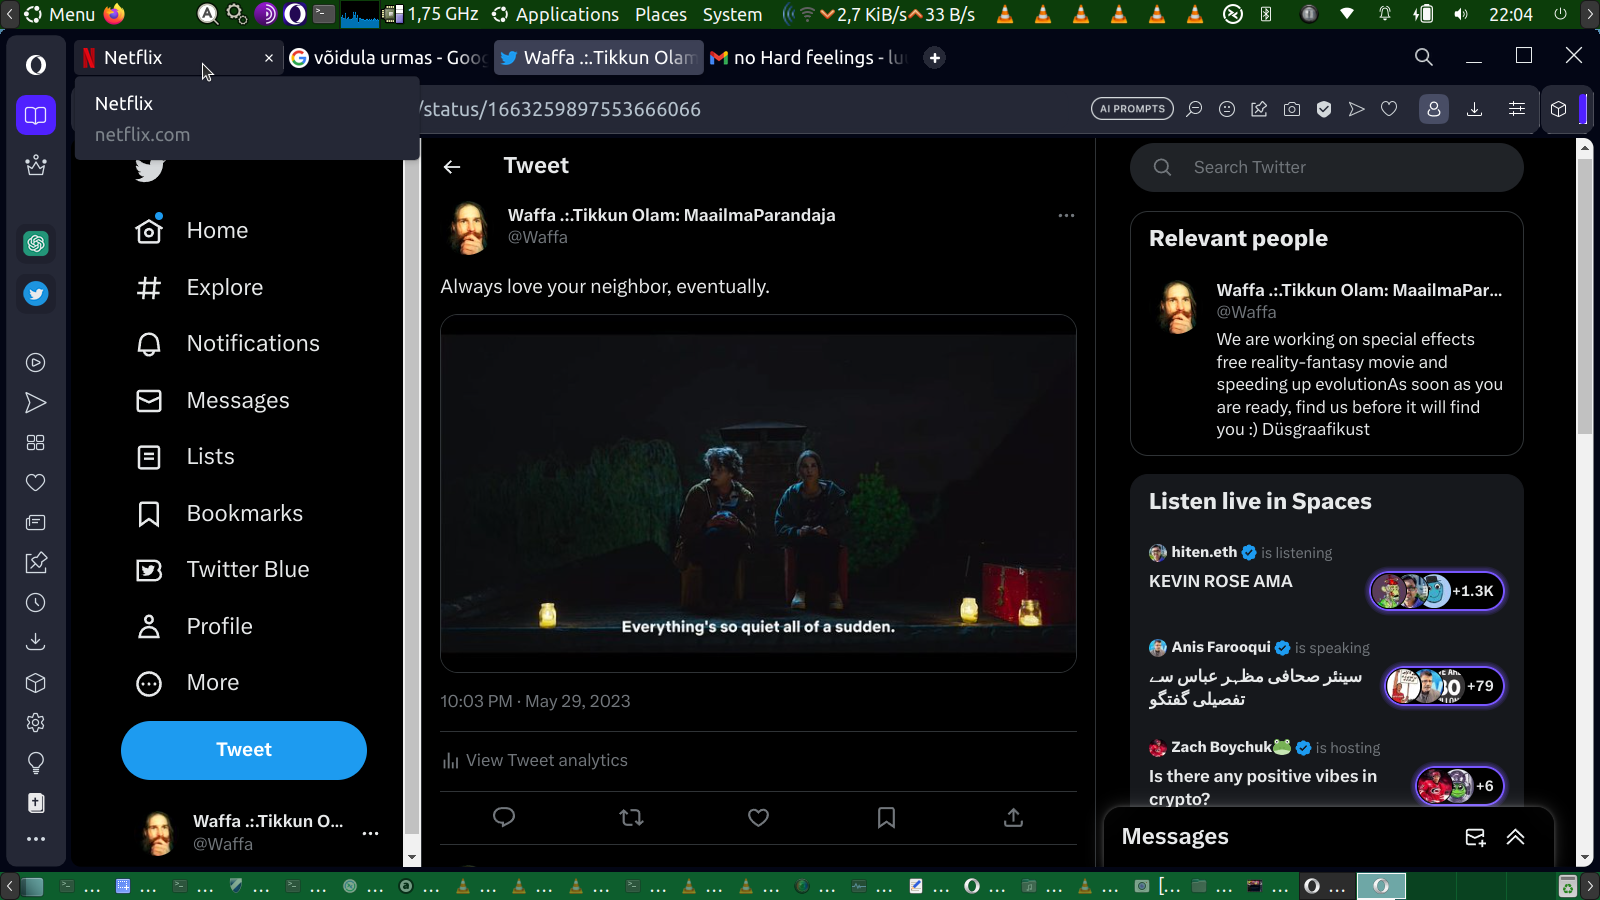Share the tweet with the upload icon
1600x900 pixels.
click(x=1013, y=818)
